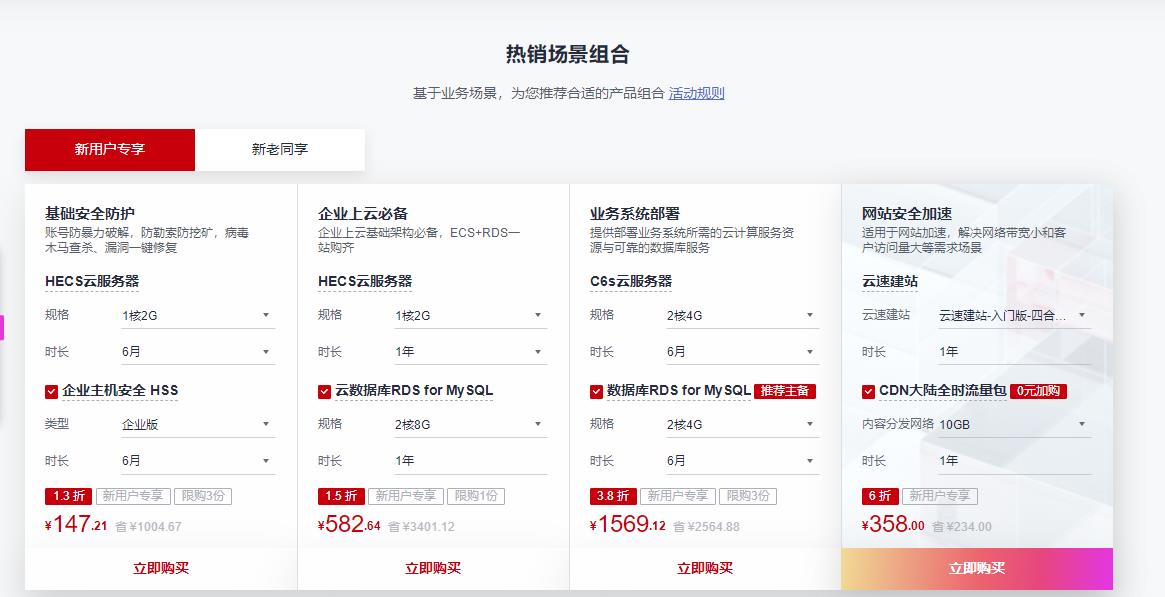Open 云速建站-入门版 dropdown
Image resolution: width=1165 pixels, height=597 pixels.
(x=1014, y=316)
